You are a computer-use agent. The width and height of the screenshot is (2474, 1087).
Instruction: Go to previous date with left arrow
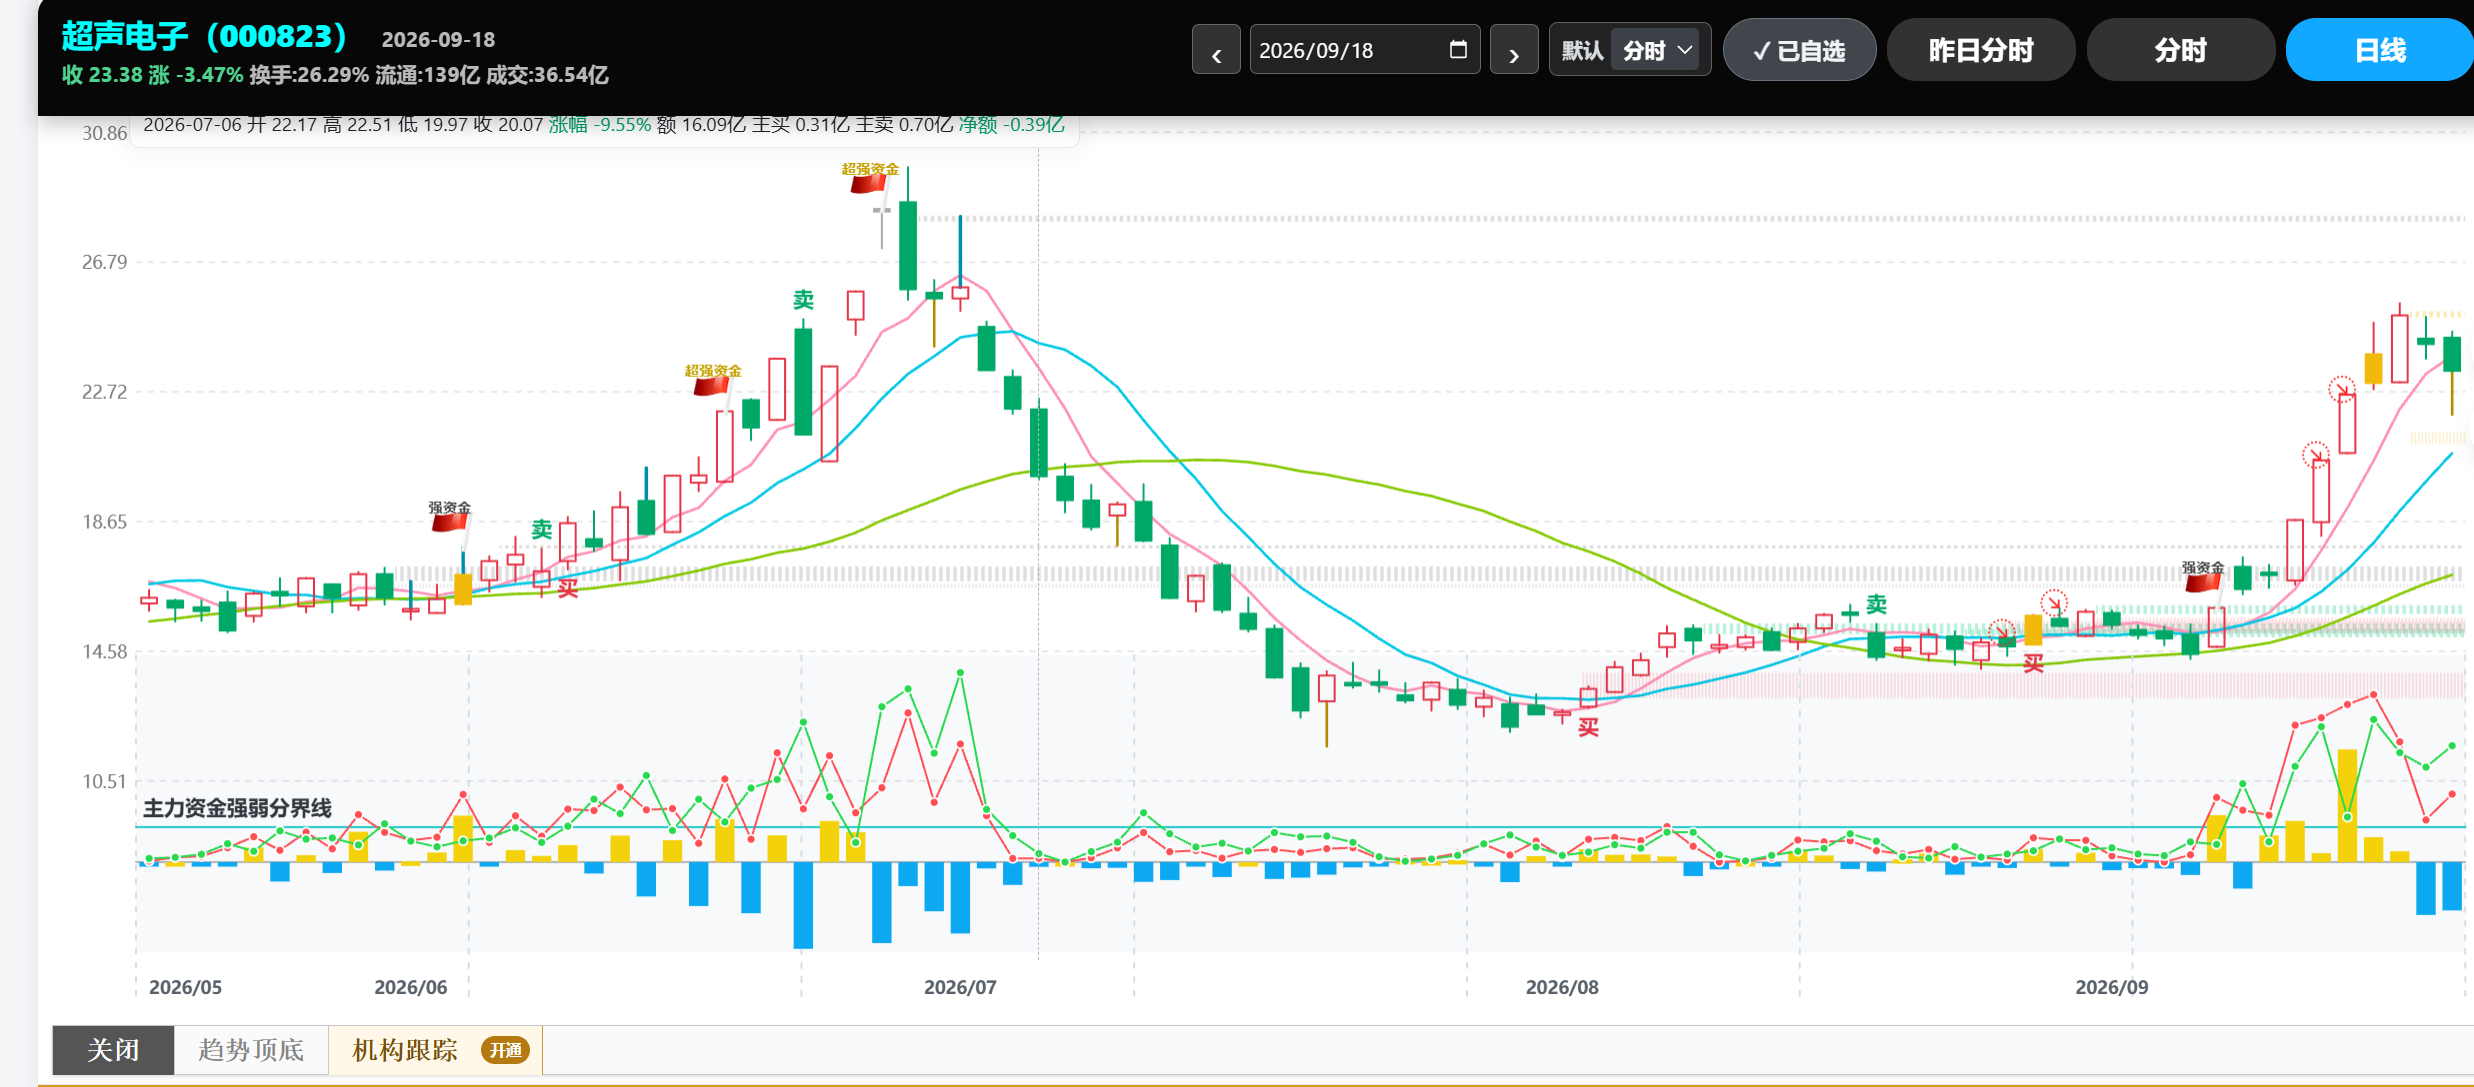tap(1216, 50)
